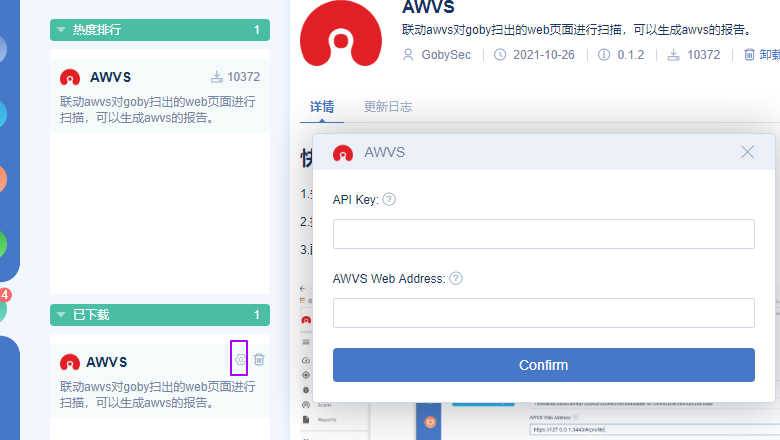Screen dimensions: 780x440
Task: Click the download count 10372 in list card
Action: tap(243, 77)
